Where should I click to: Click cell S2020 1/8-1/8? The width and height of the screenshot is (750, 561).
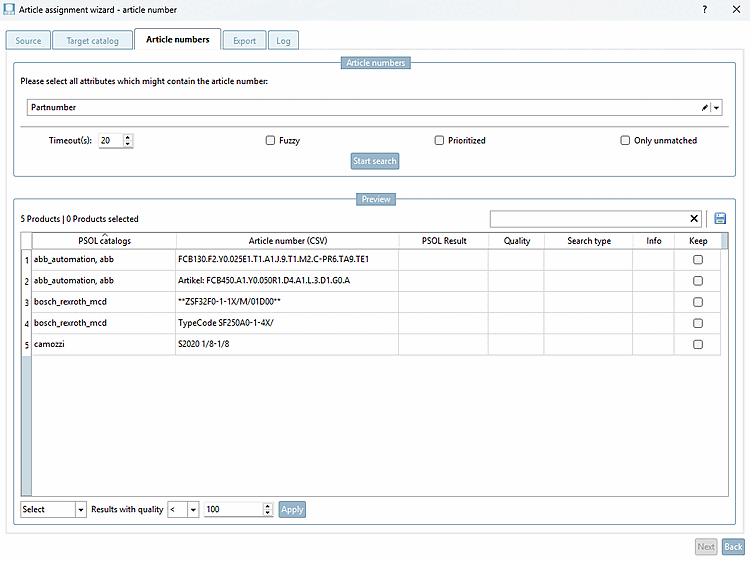tap(287, 344)
